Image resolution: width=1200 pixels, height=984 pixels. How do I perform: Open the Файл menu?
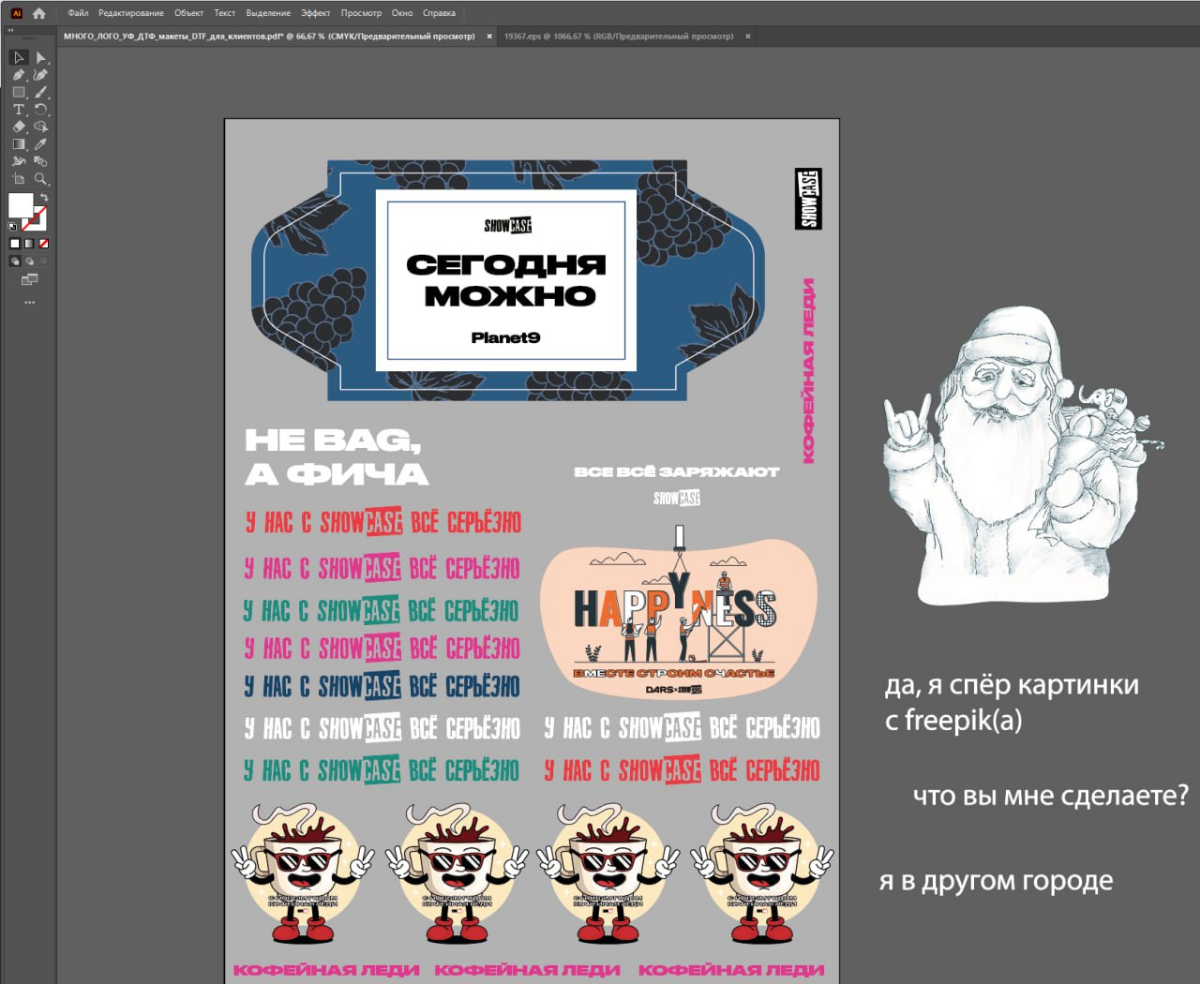tap(78, 13)
